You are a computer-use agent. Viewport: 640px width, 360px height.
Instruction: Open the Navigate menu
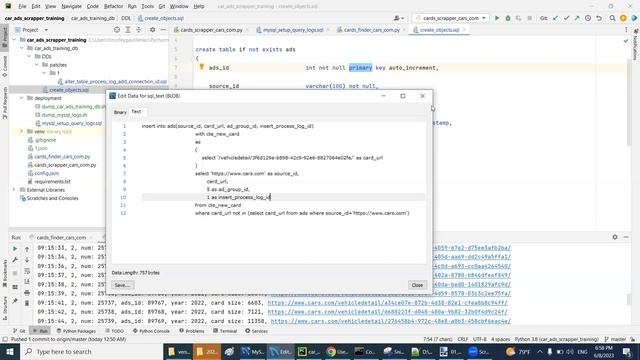click(71, 7)
